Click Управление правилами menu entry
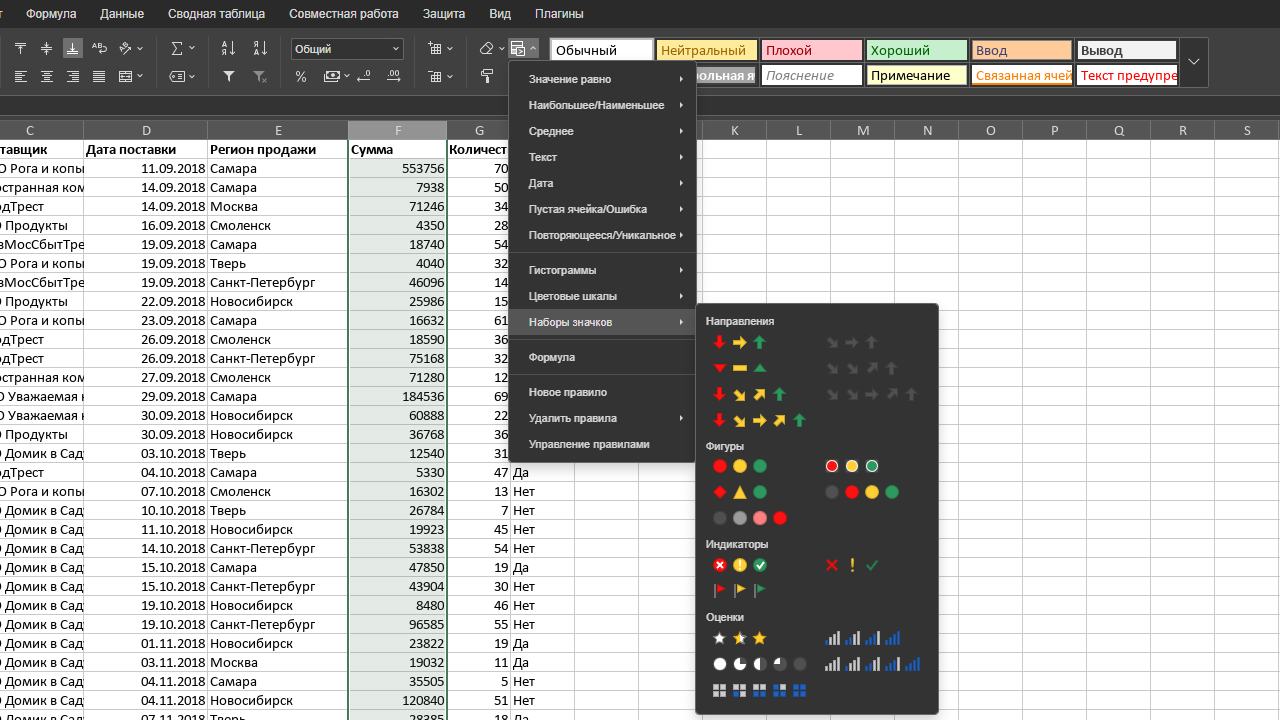The width and height of the screenshot is (1280, 720). 589,444
